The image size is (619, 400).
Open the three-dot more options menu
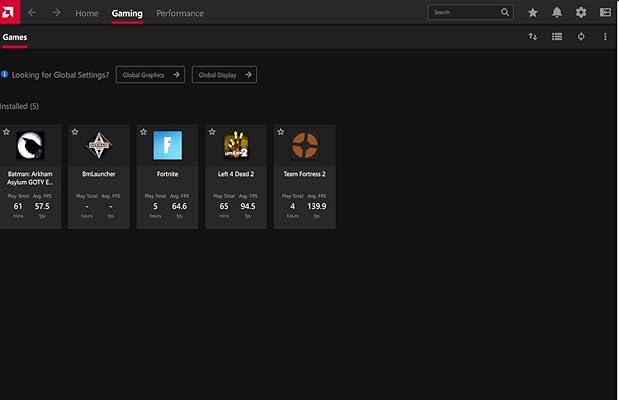pos(605,37)
